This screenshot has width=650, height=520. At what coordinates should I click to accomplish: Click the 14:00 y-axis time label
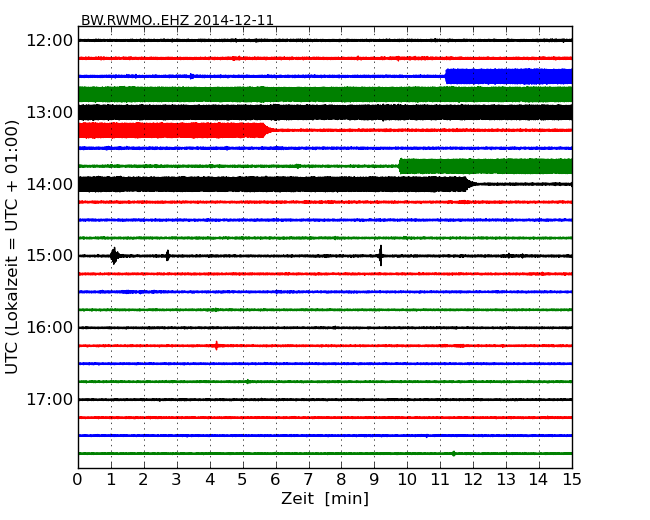pos(49,184)
